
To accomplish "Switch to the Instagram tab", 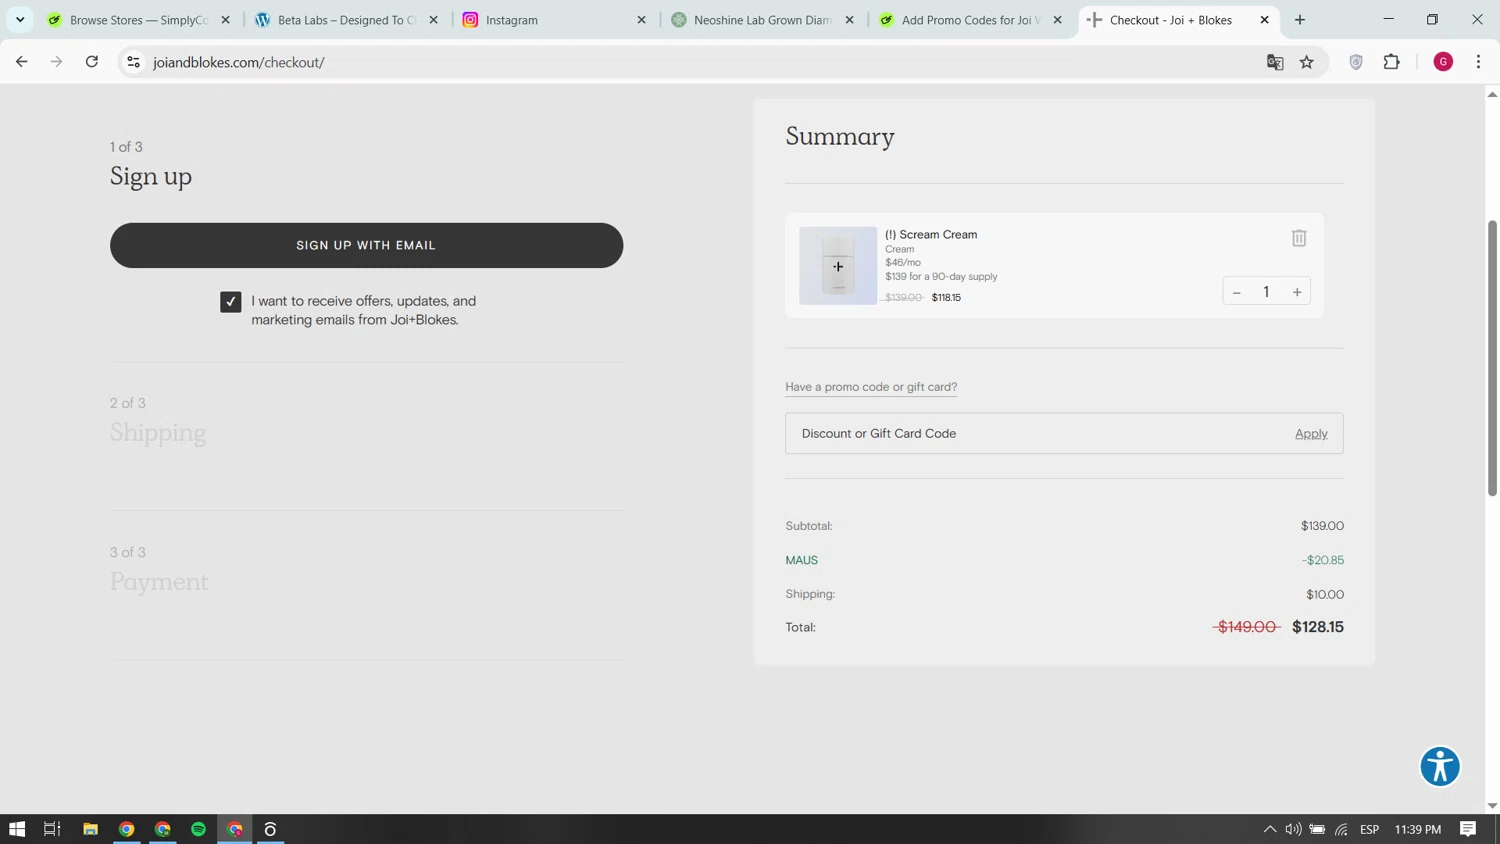I will (x=555, y=20).
